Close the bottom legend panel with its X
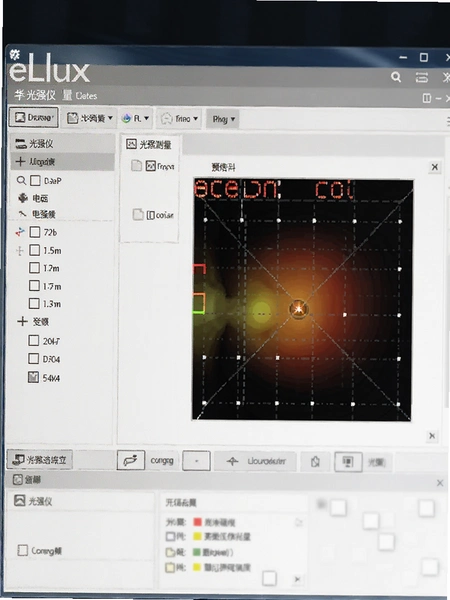The width and height of the screenshot is (450, 600). 440,483
